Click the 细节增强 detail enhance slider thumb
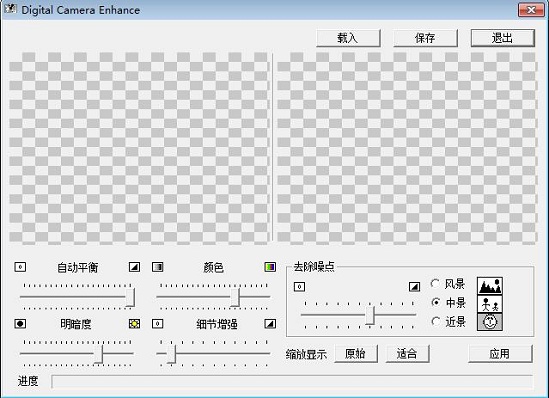 [x=171, y=354]
